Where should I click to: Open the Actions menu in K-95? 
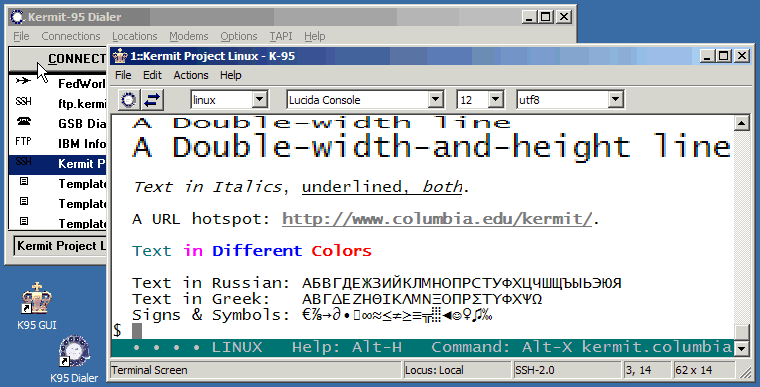pyautogui.click(x=191, y=75)
